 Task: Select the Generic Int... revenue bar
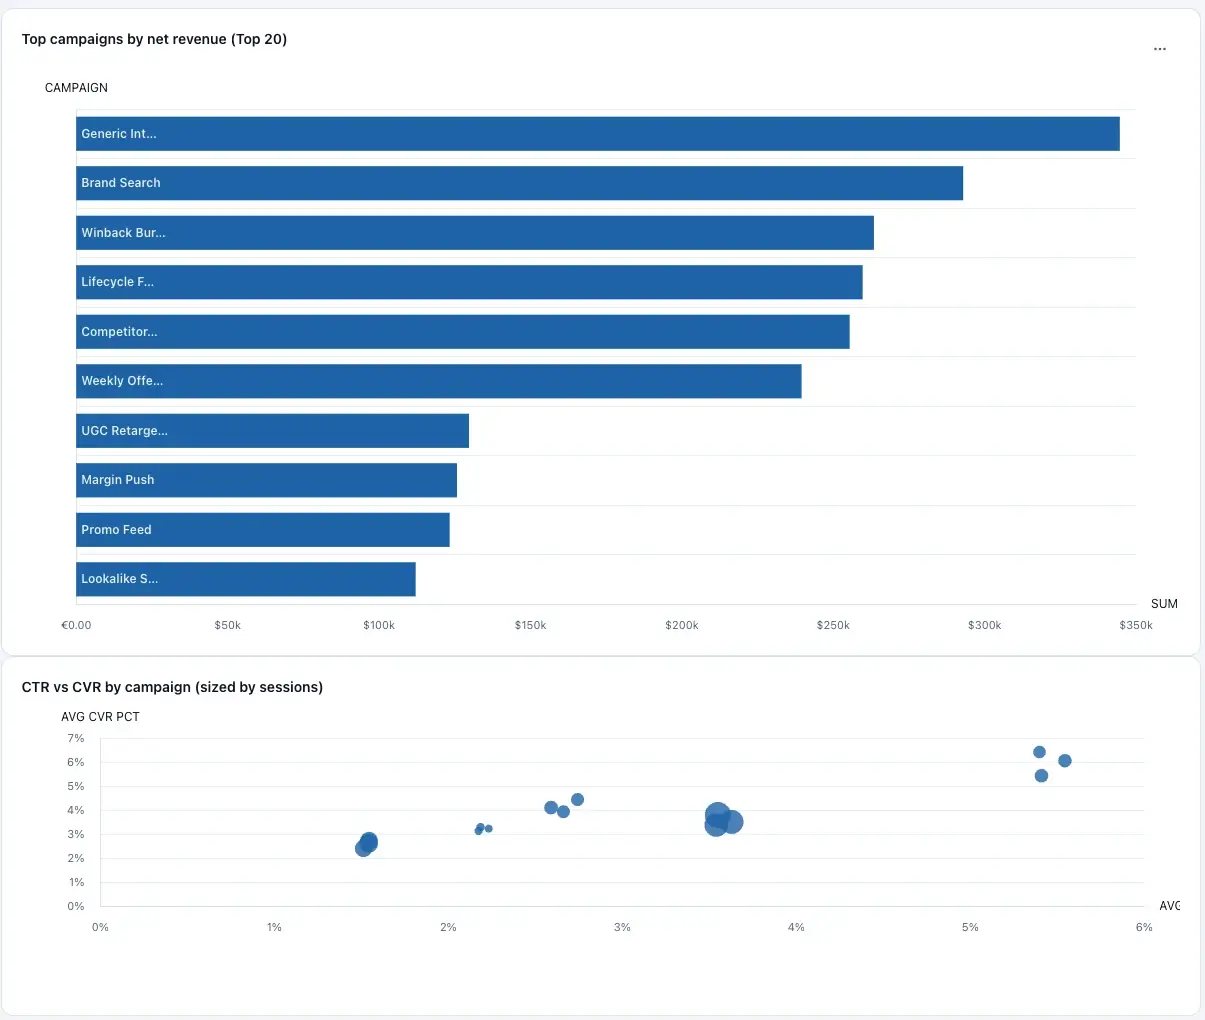pos(598,133)
